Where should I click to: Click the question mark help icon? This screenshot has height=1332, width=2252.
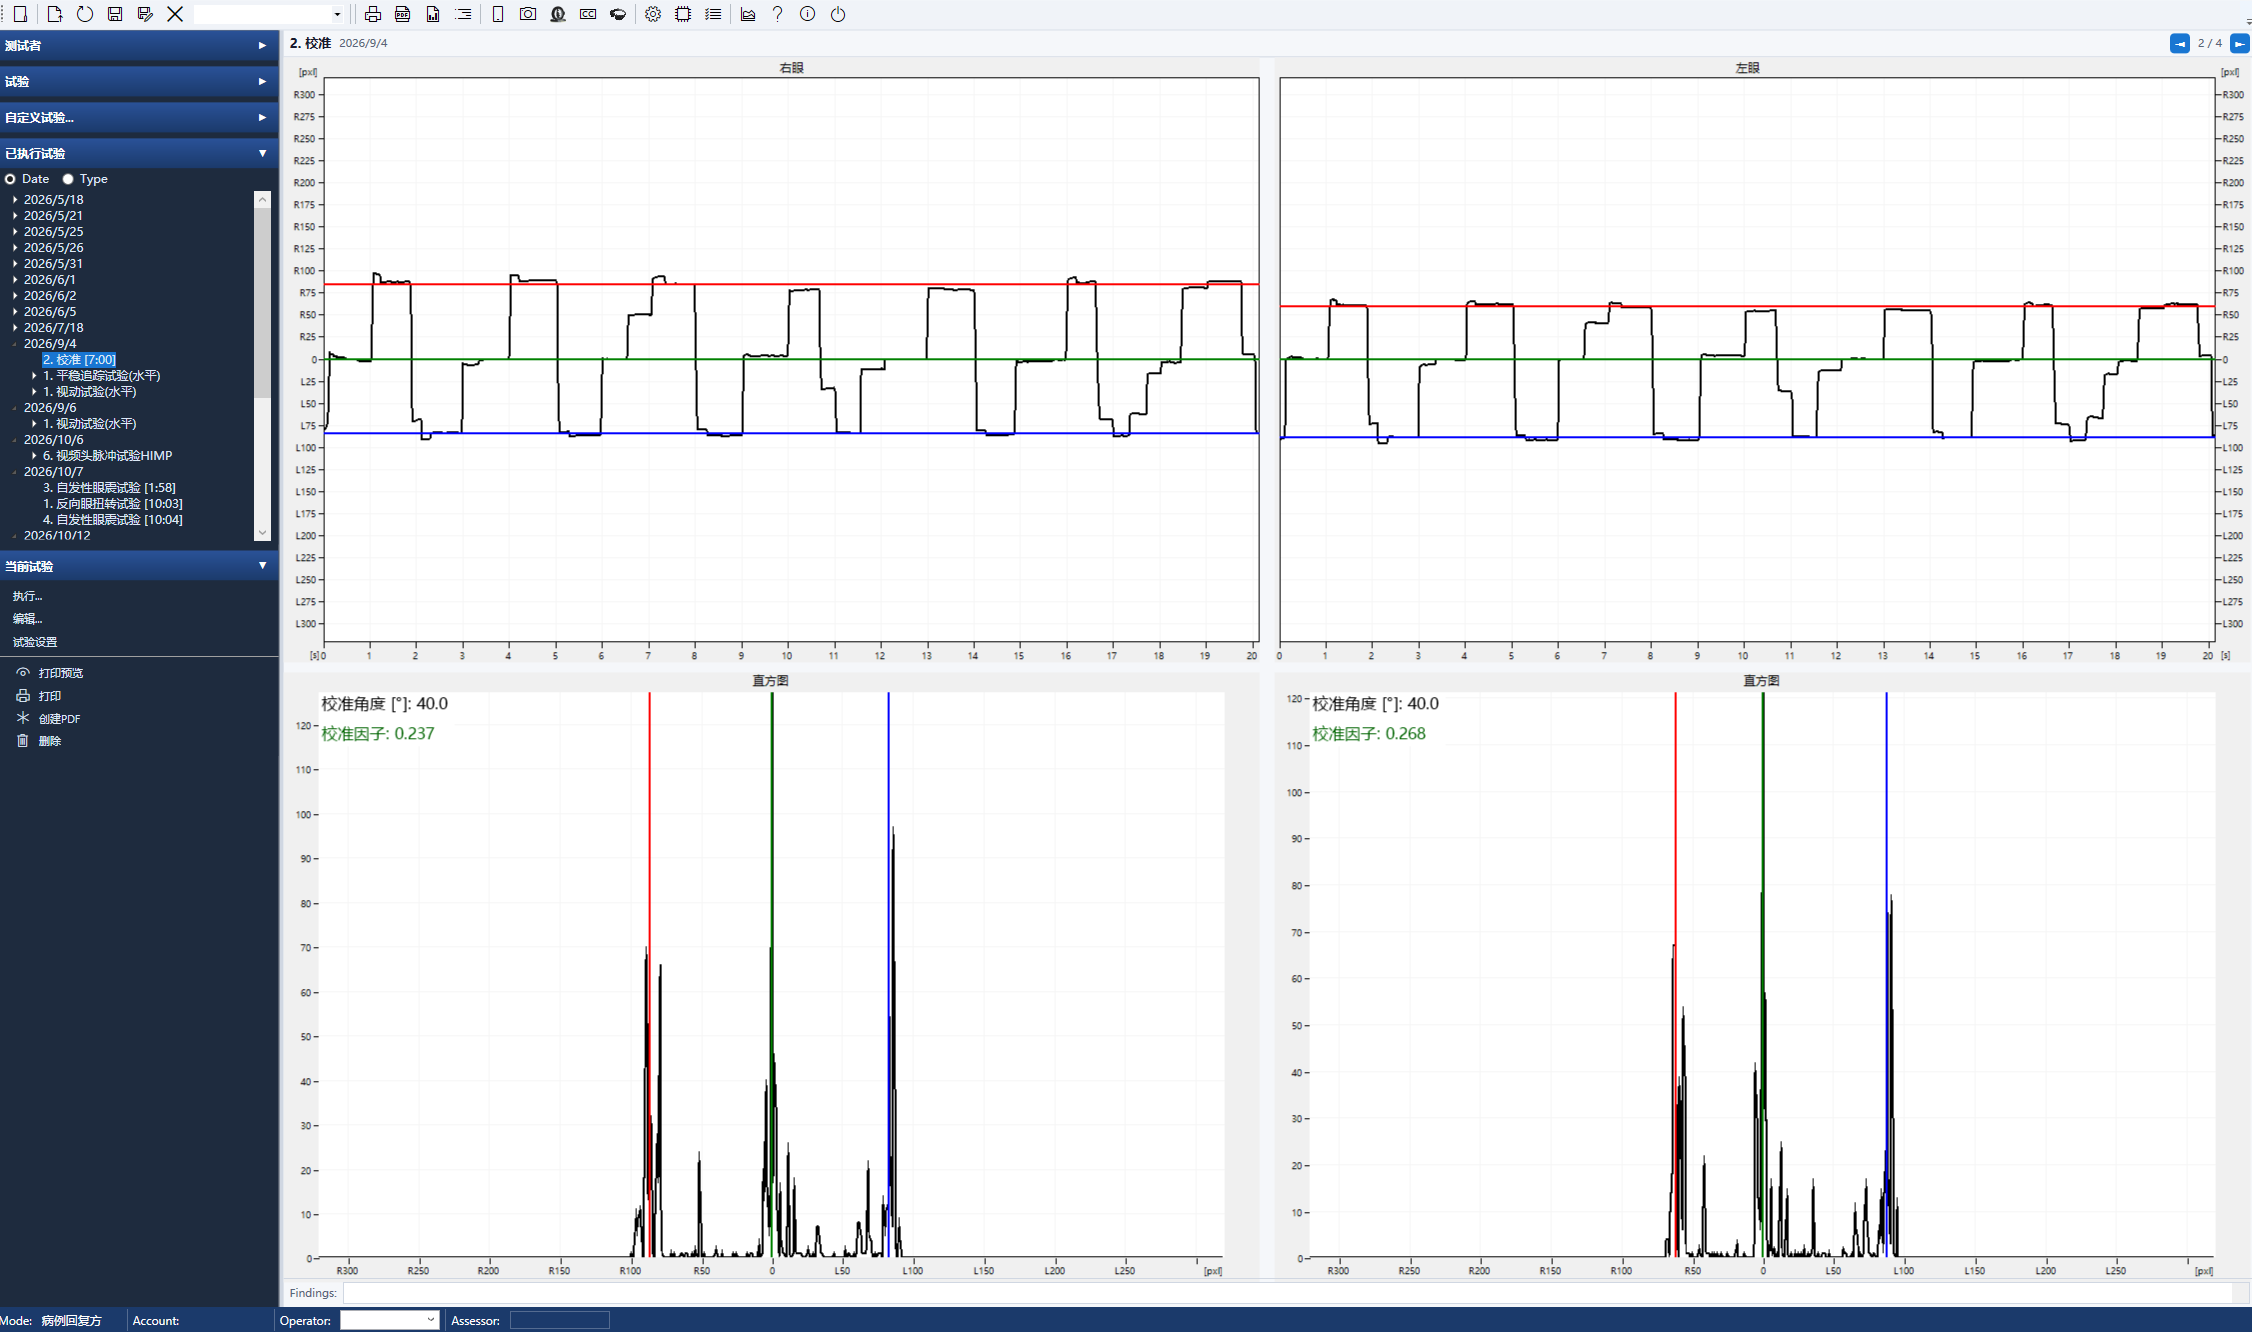[778, 14]
